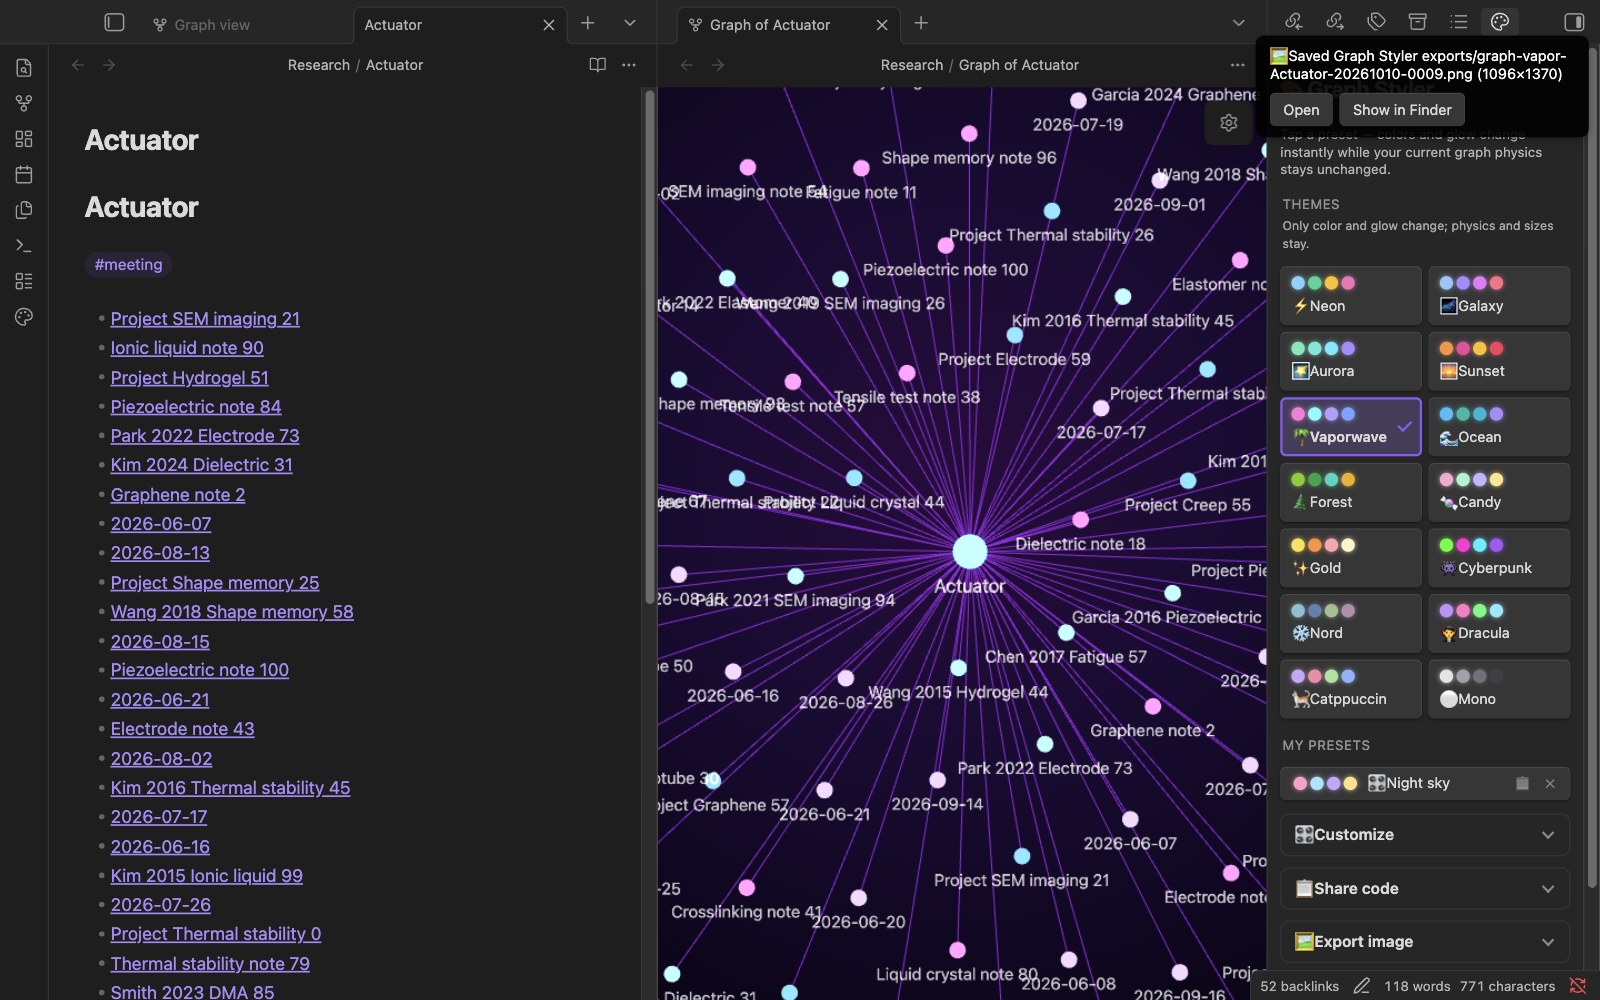1600x1000 pixels.
Task: Open canvas icon in left ribbon
Action: [x=24, y=139]
